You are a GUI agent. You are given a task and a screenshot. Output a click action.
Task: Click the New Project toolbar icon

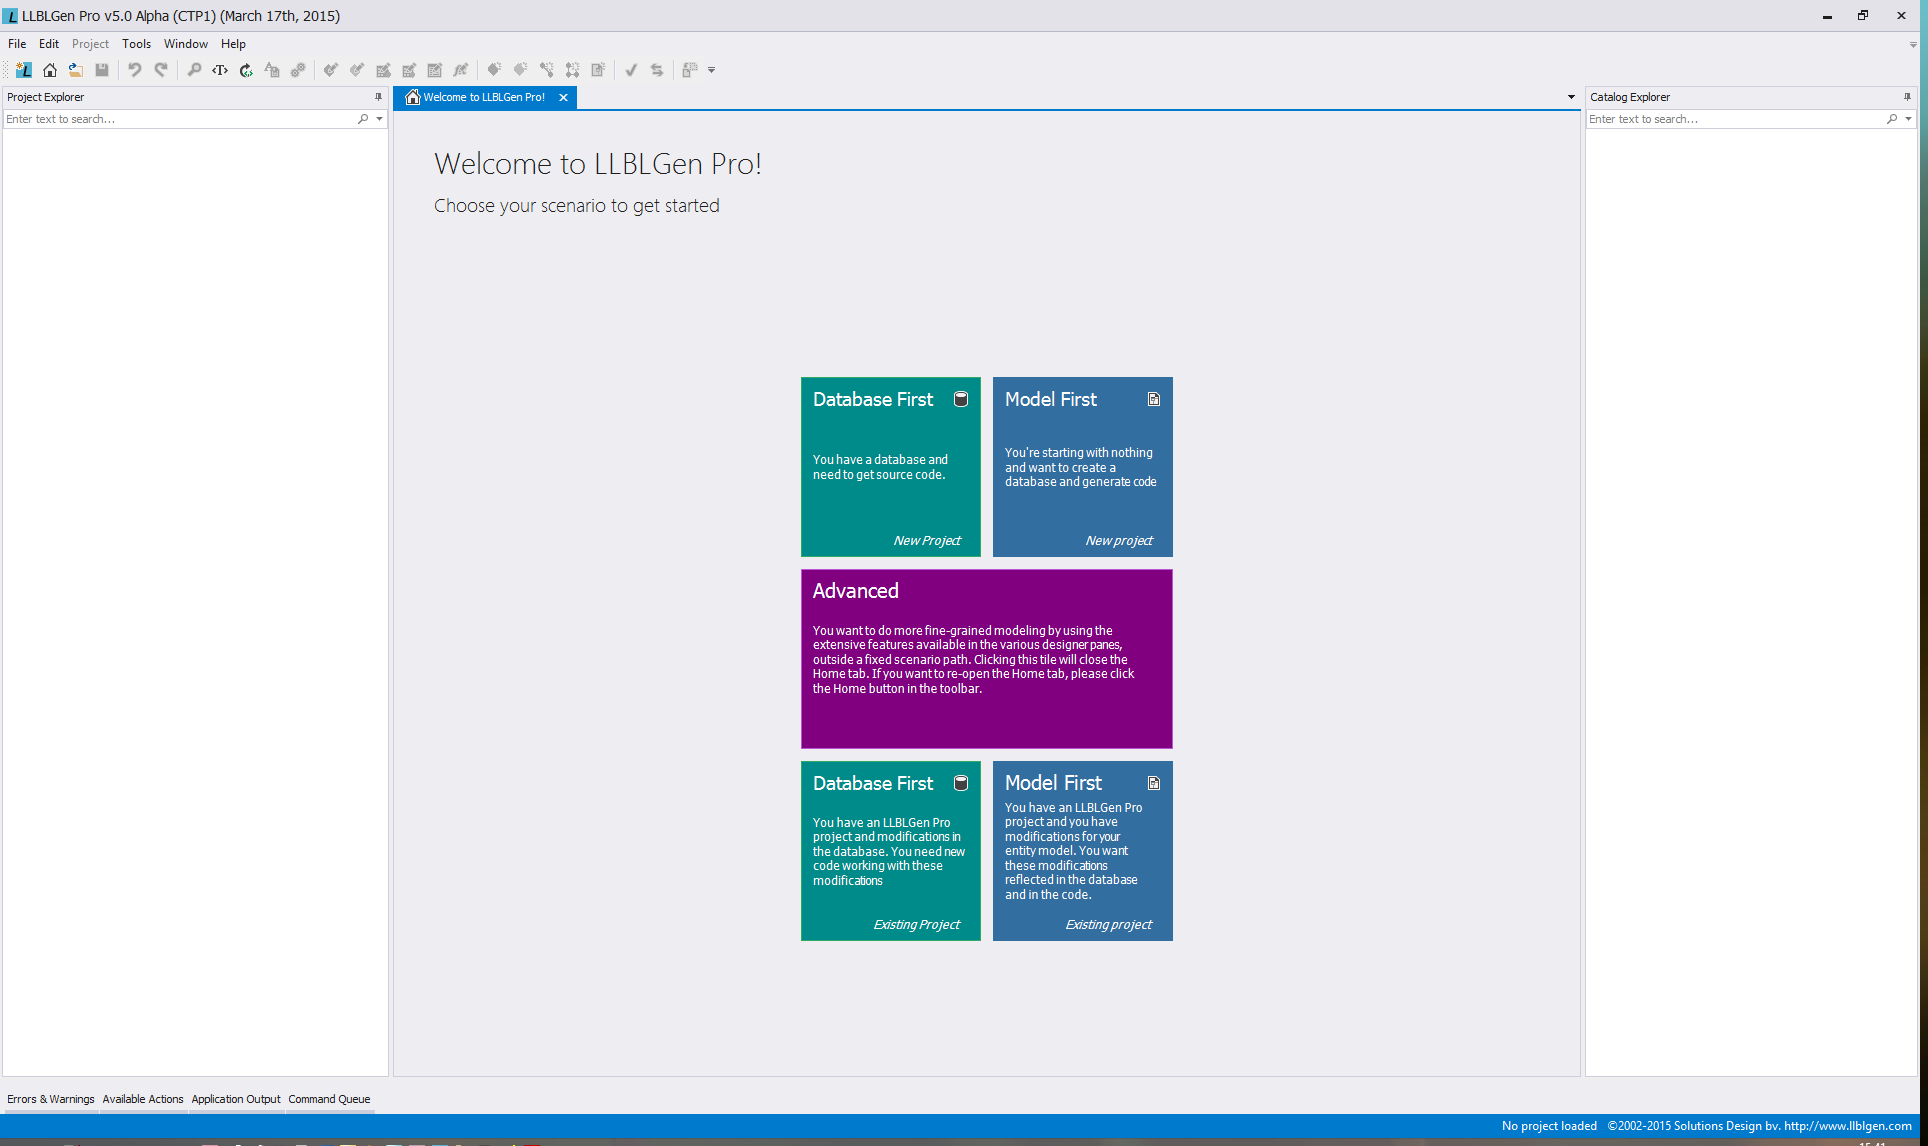click(x=24, y=70)
